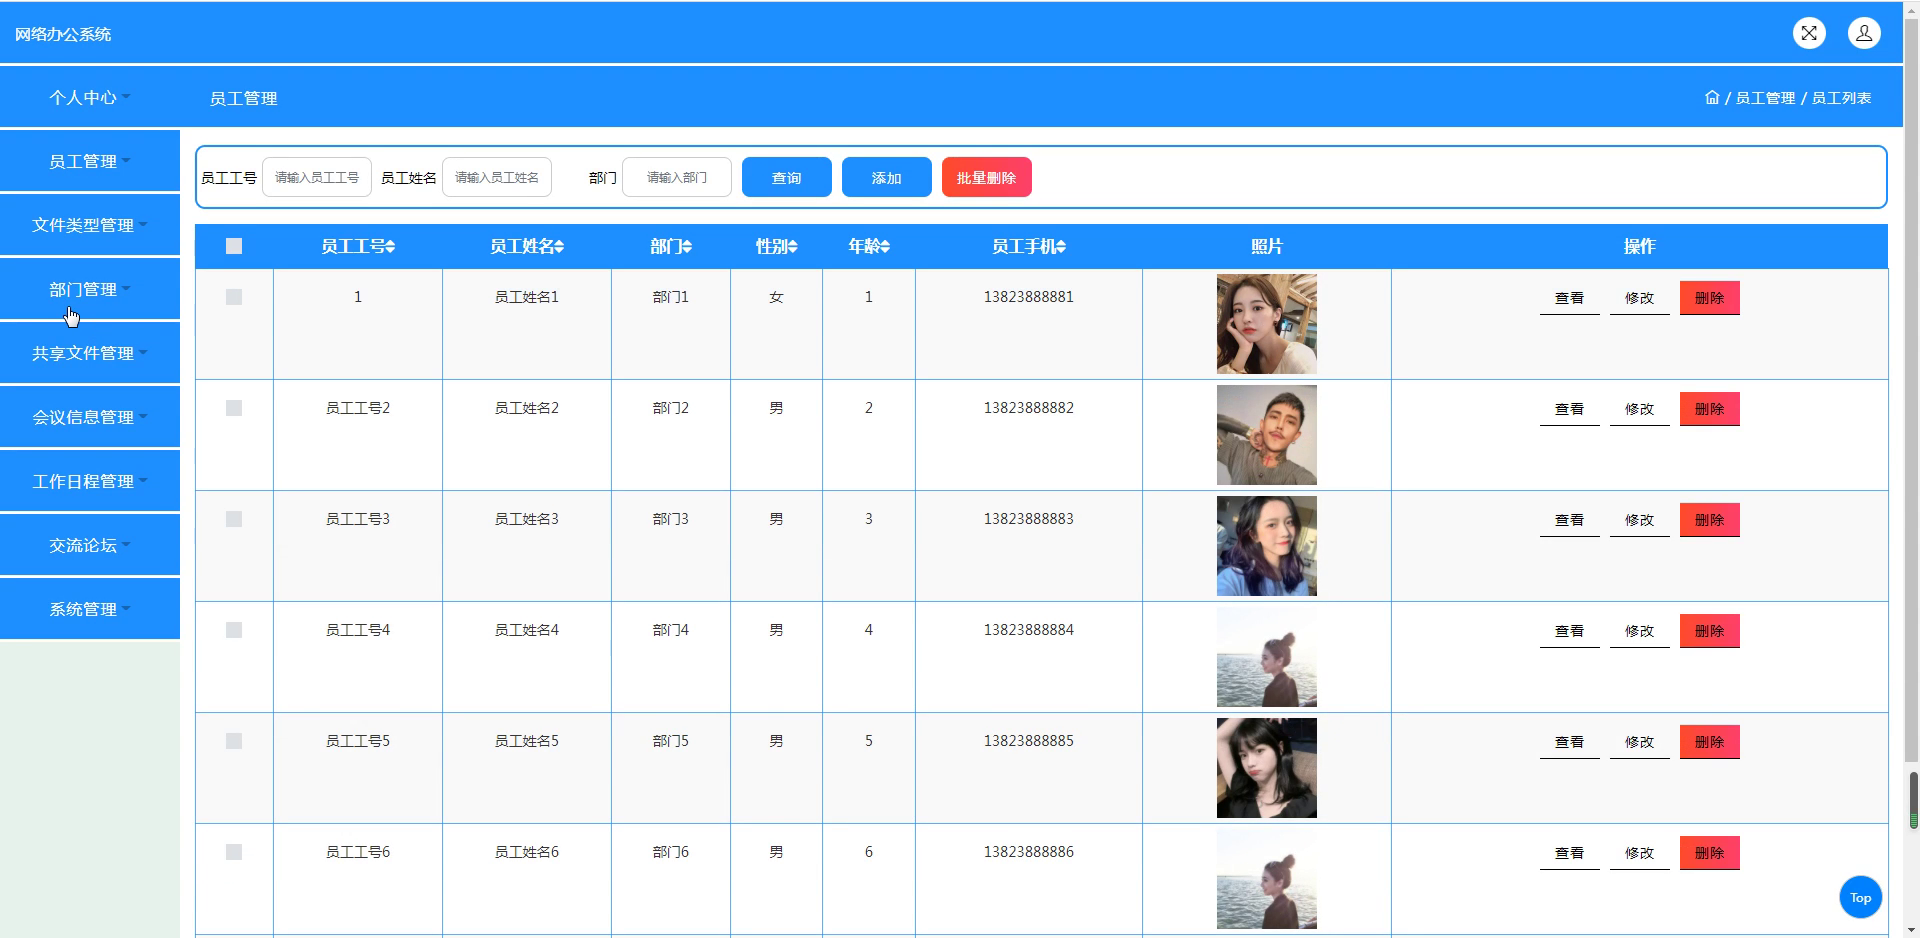Expand the 员工管理 sidebar menu

[x=90, y=161]
